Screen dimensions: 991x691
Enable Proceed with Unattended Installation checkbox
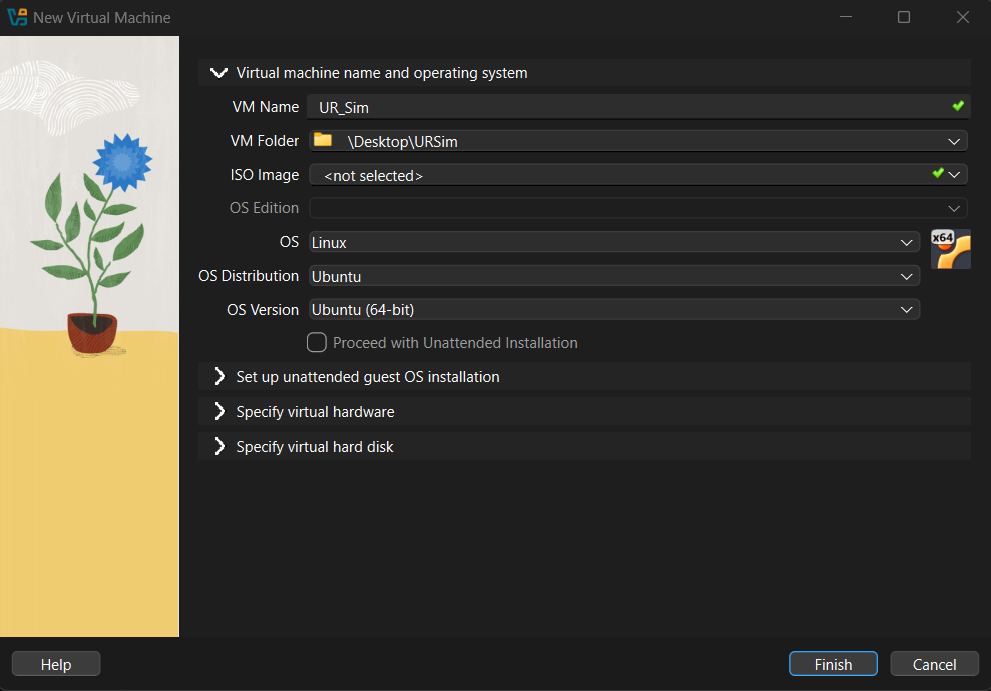pos(317,343)
